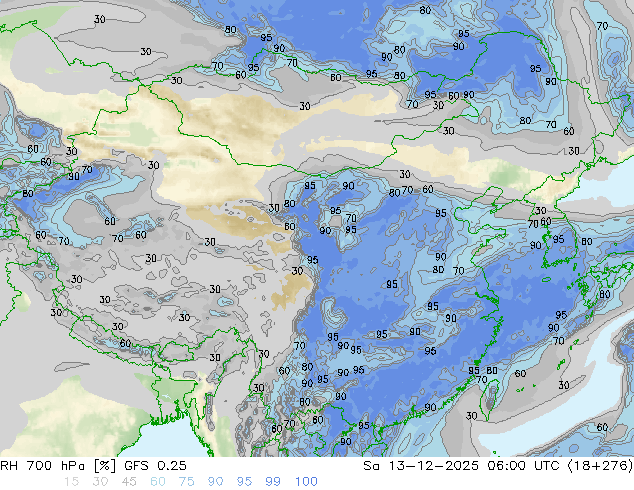Click the '06:00 UTC' time text
634x490 pixels.
click(x=524, y=466)
